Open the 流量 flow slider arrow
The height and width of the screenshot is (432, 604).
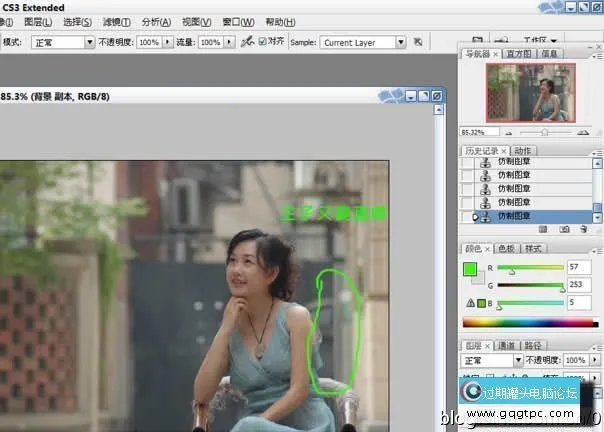tap(230, 42)
